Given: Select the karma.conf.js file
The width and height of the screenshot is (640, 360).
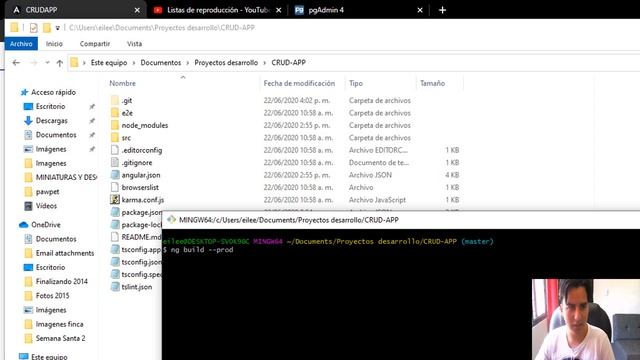Looking at the screenshot, I should coord(142,200).
